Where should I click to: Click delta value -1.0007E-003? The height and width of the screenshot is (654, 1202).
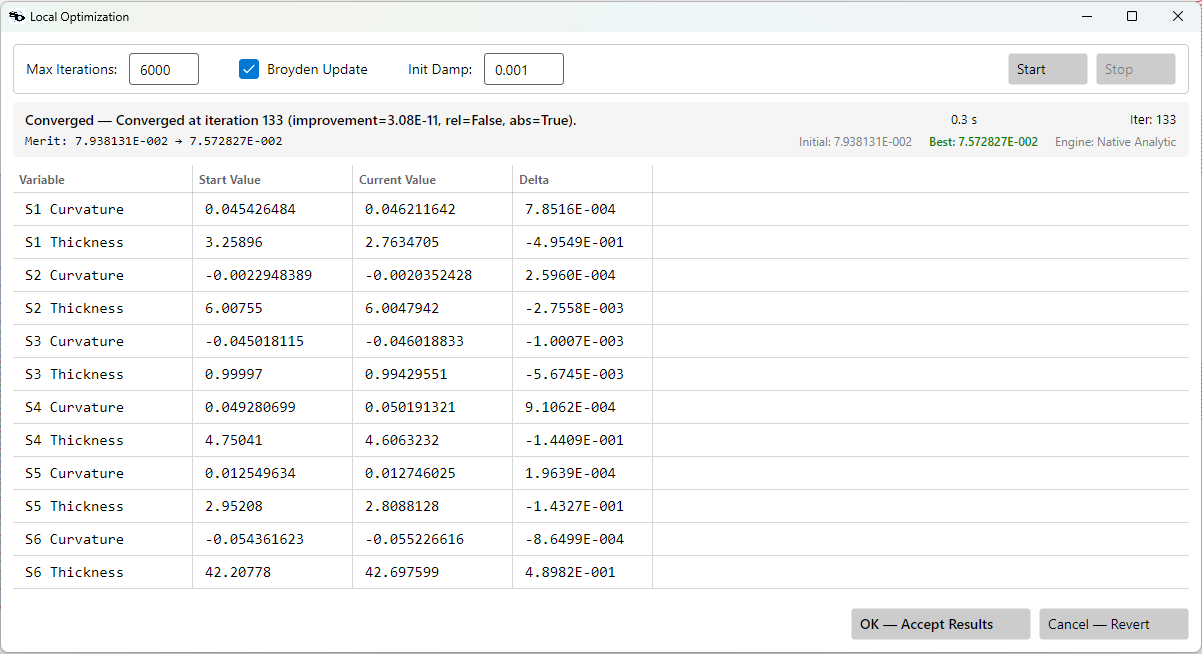(574, 341)
